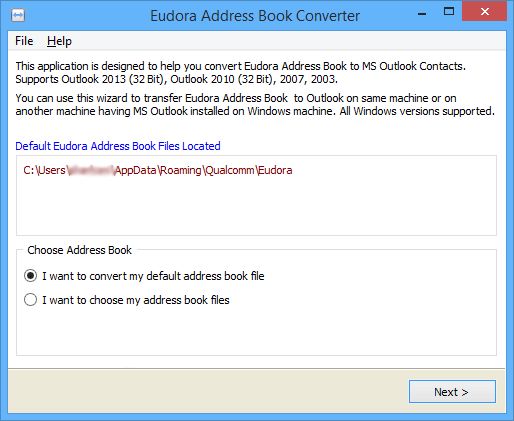Maximize the converter window

tap(449, 12)
